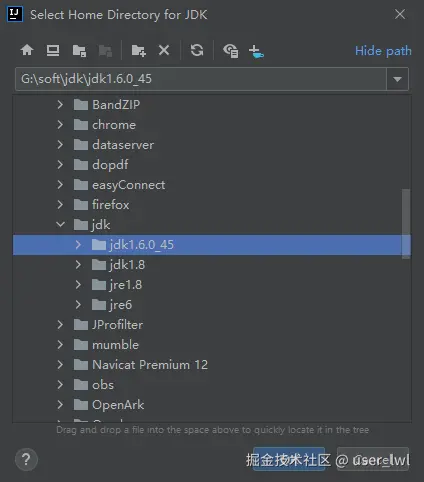Expand the firefox folder chevron
Screen dimensions: 424x482
click(x=60, y=205)
